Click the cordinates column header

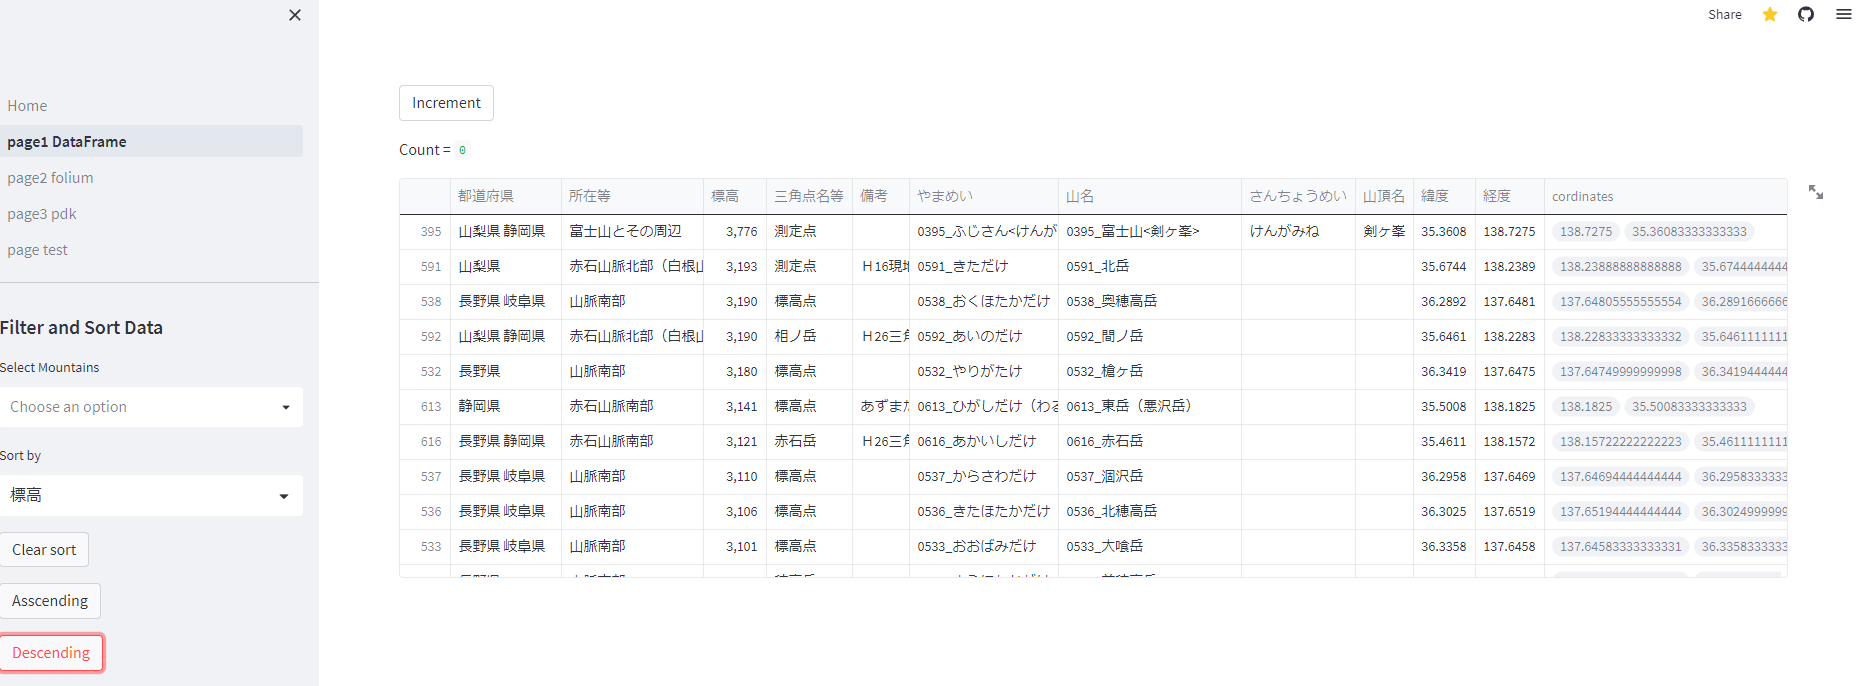click(x=1665, y=196)
